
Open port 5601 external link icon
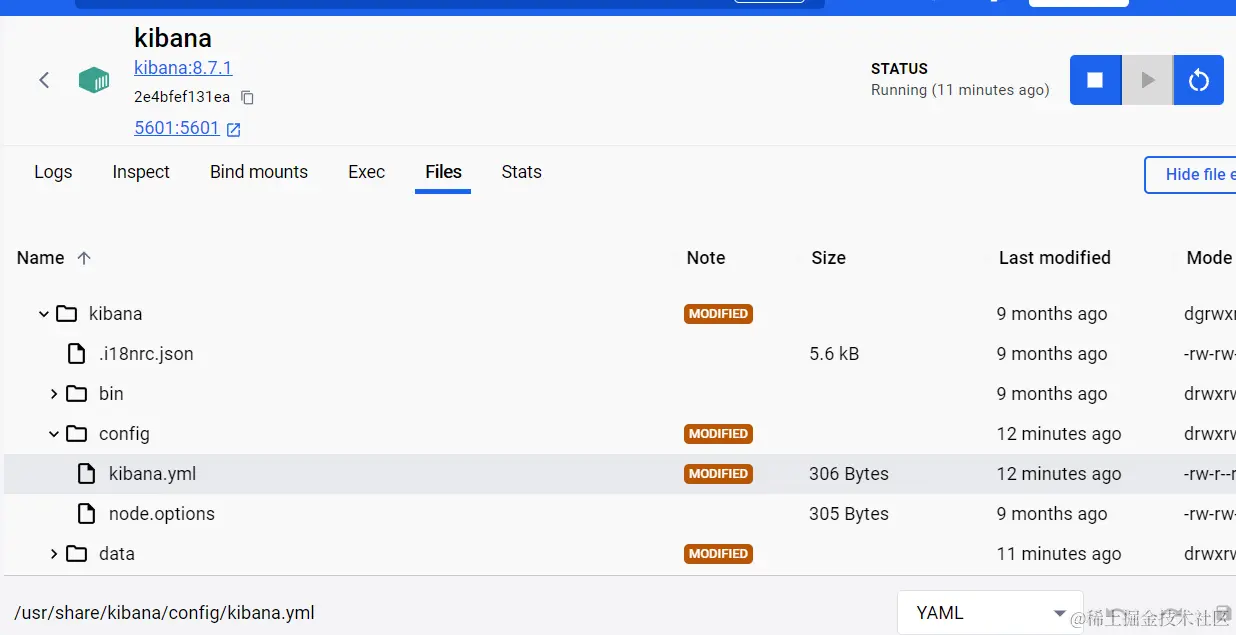[x=234, y=129]
